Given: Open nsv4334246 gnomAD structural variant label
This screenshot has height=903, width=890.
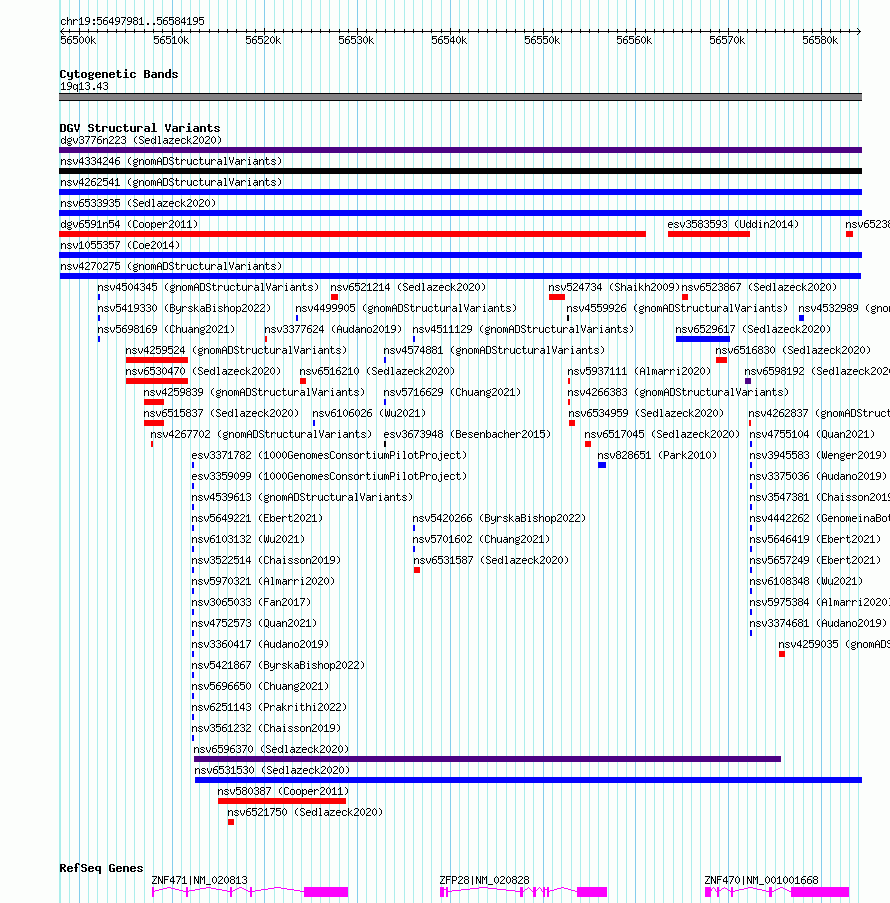Looking at the screenshot, I should tap(171, 161).
